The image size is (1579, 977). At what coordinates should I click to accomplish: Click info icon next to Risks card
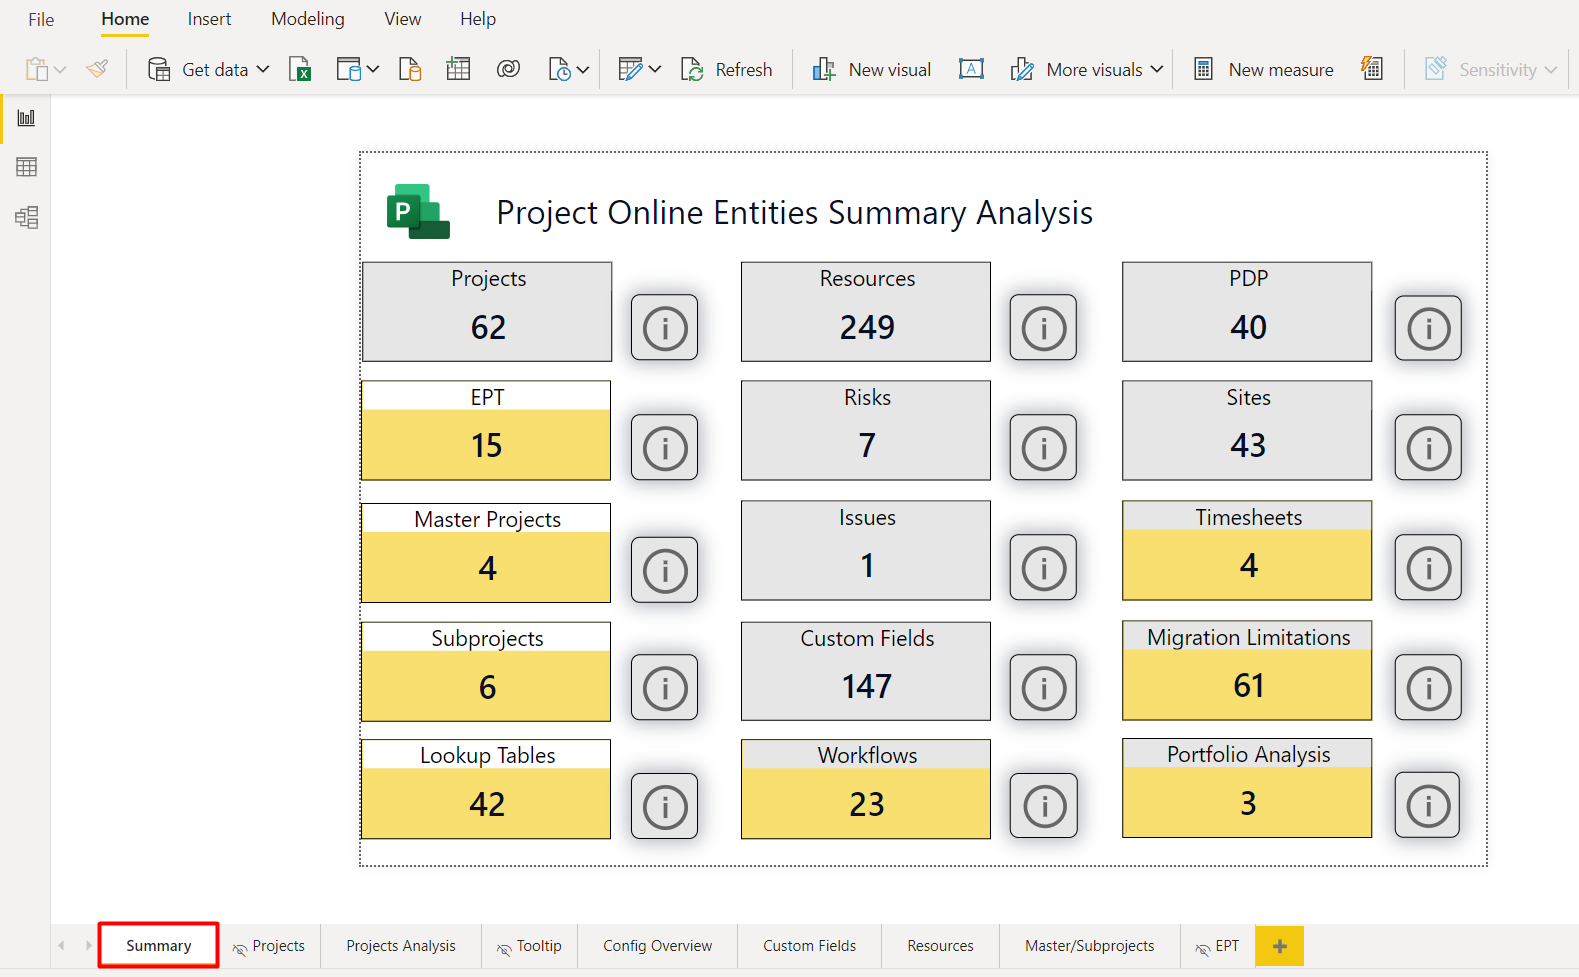[x=1044, y=448]
